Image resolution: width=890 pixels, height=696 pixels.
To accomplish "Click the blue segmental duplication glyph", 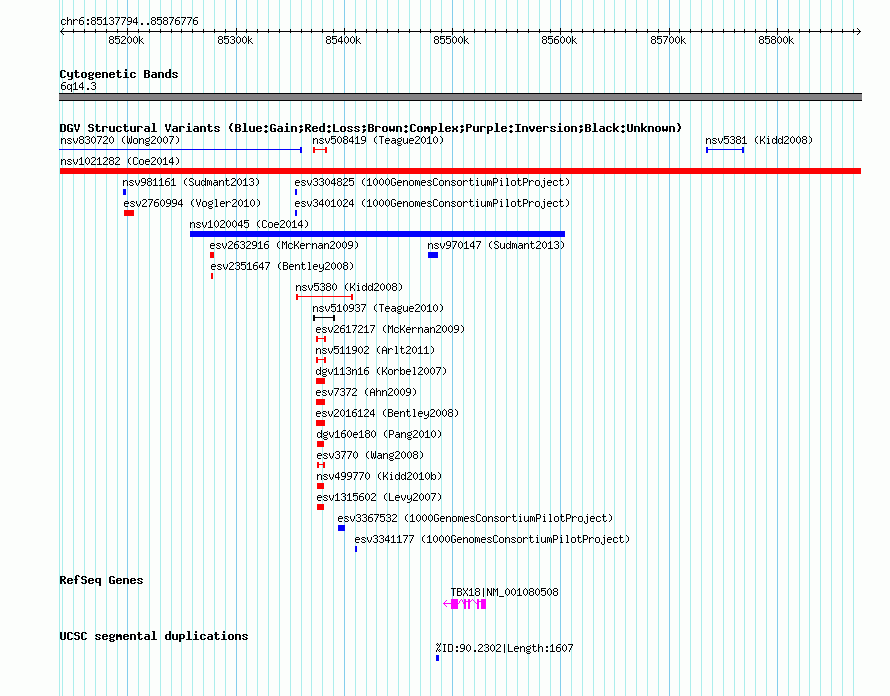I will [x=438, y=658].
